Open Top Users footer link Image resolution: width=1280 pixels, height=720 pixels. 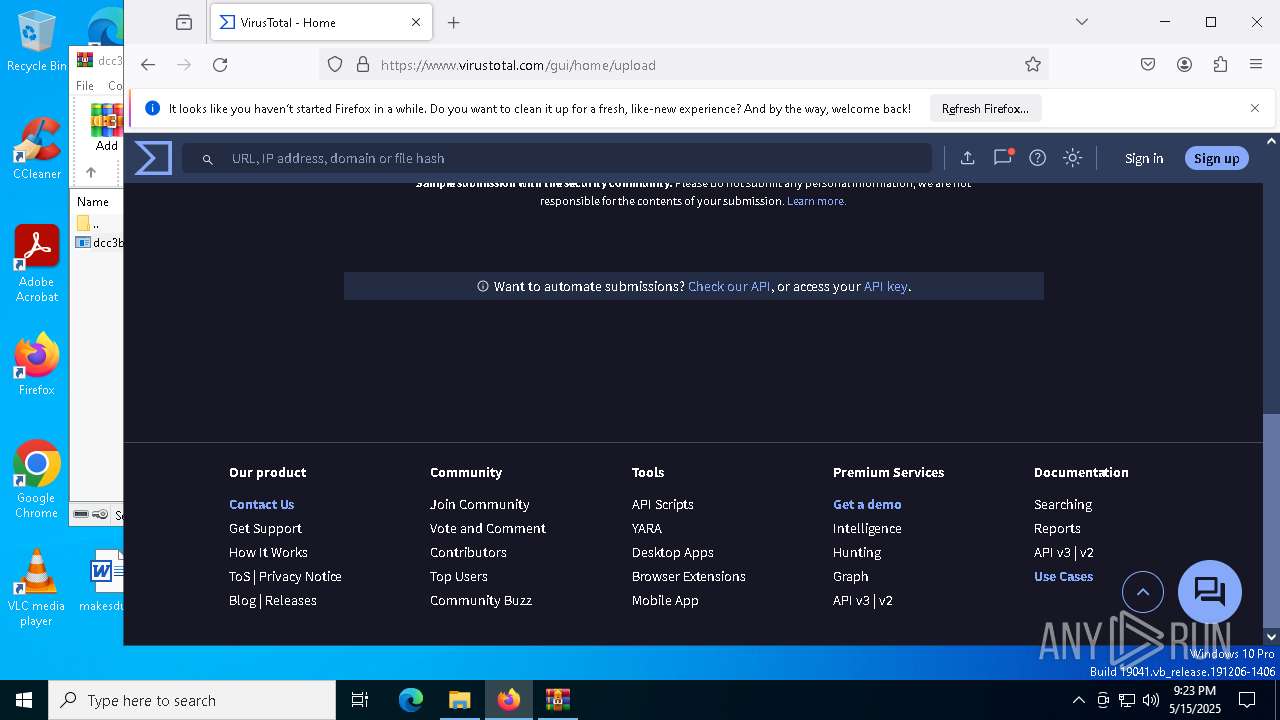point(459,576)
